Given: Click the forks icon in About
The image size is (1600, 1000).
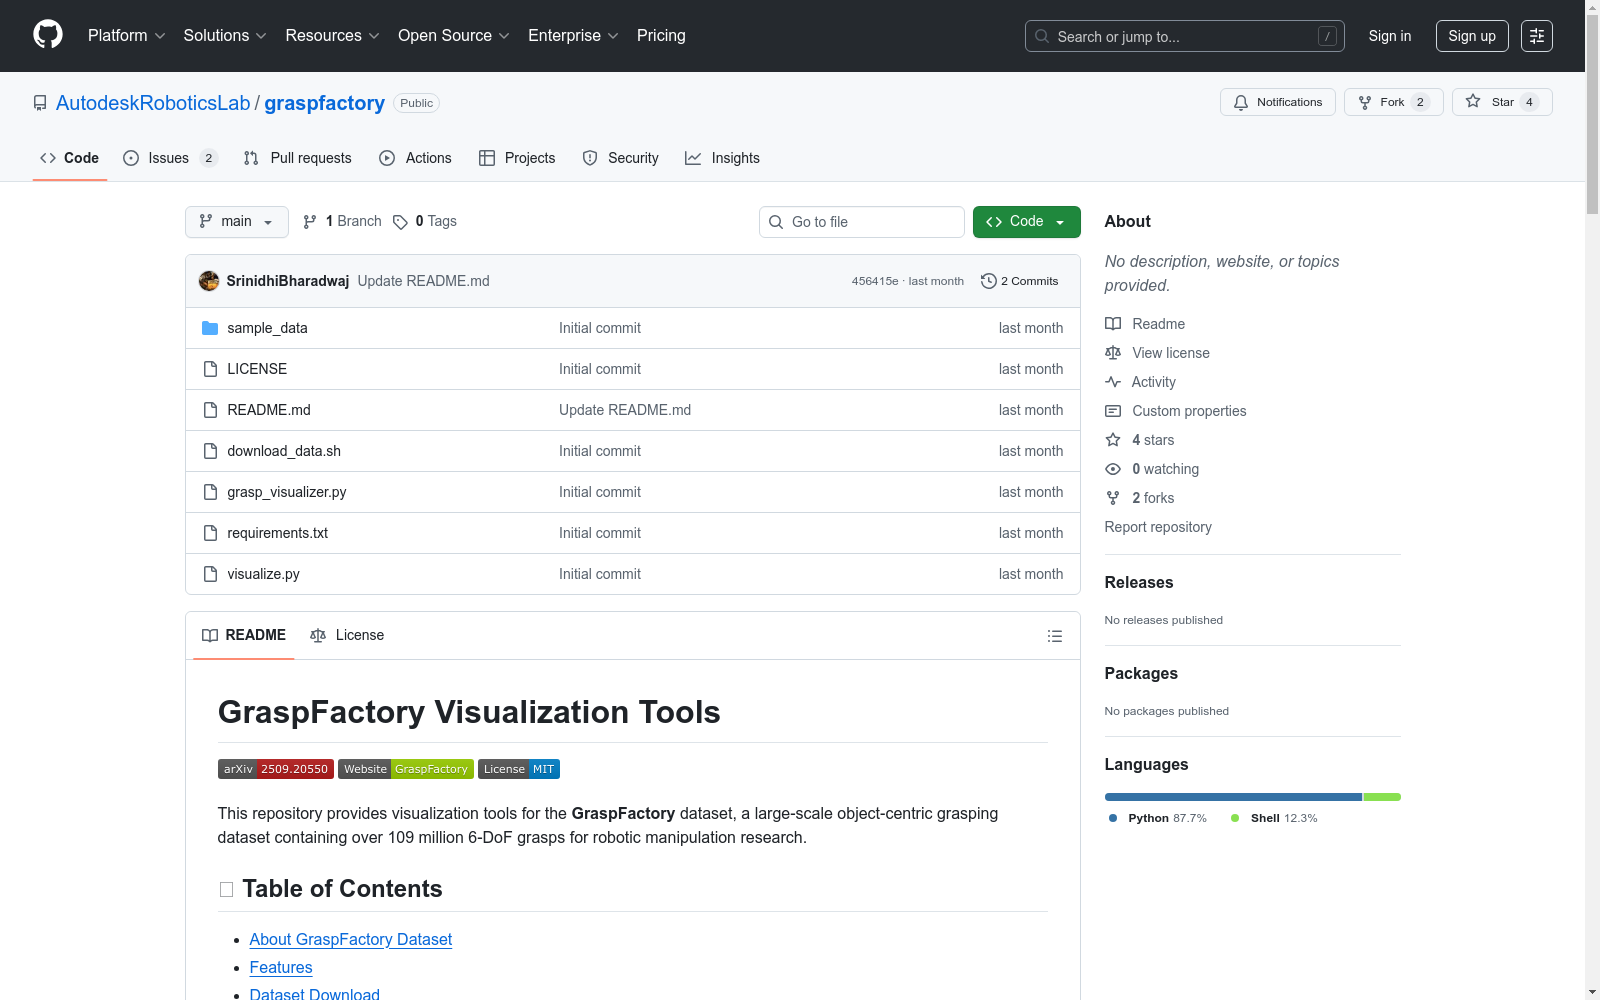Looking at the screenshot, I should coord(1113,498).
